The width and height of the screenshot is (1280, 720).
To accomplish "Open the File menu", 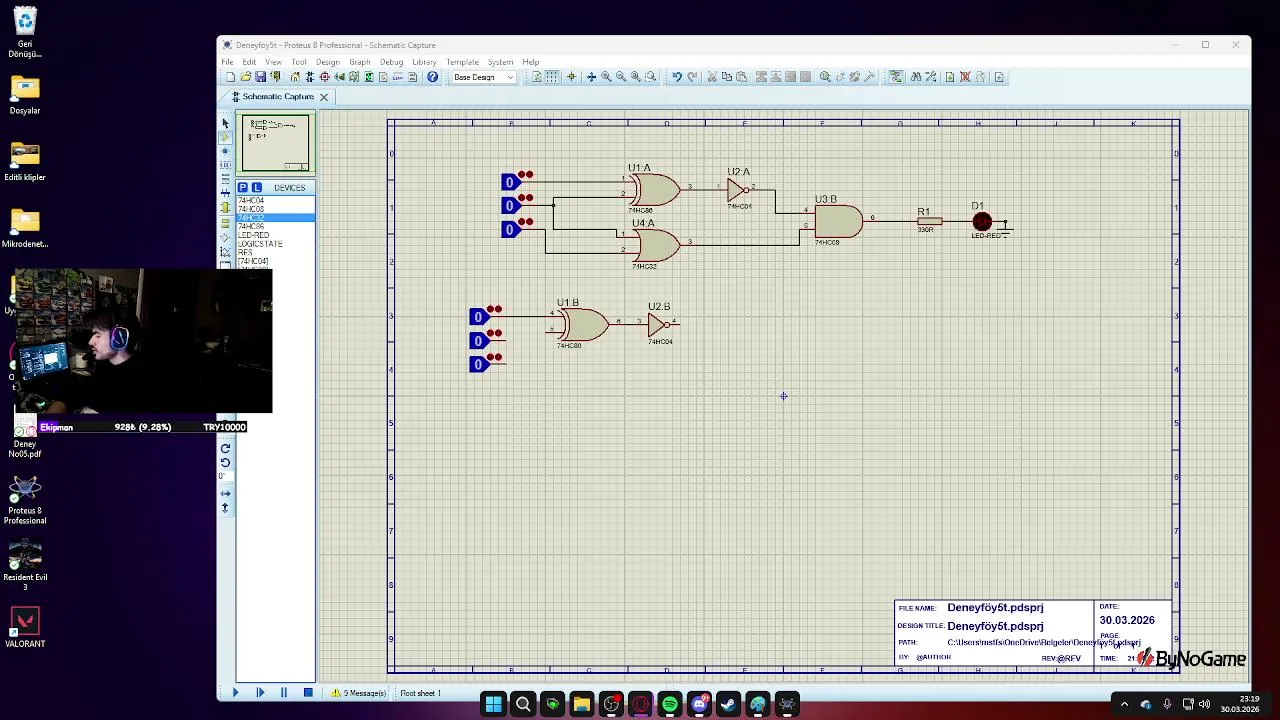I will click(227, 62).
